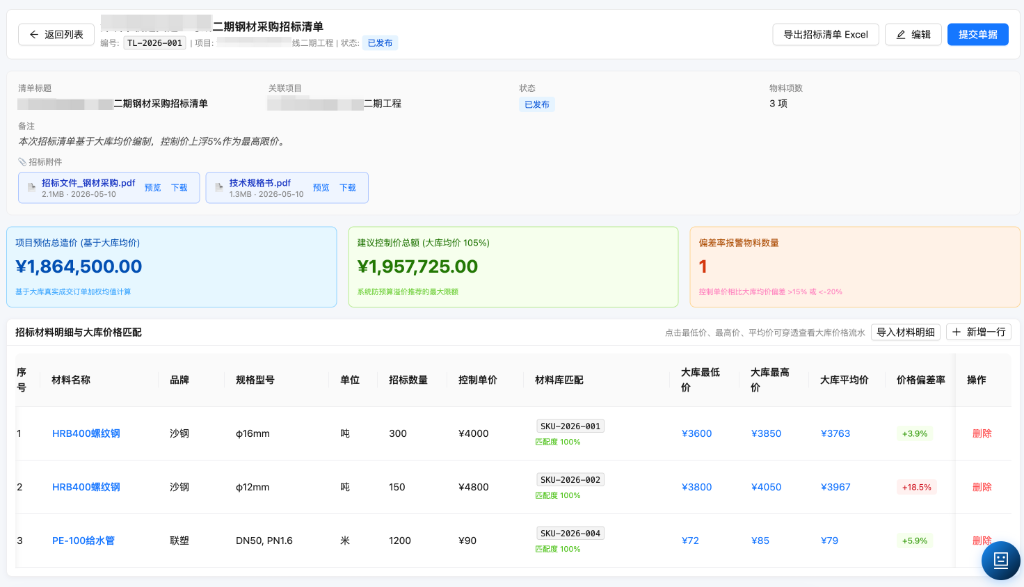The width and height of the screenshot is (1024, 587).
Task: Click the 偏差率报警物料数量 card
Action: tap(855, 267)
